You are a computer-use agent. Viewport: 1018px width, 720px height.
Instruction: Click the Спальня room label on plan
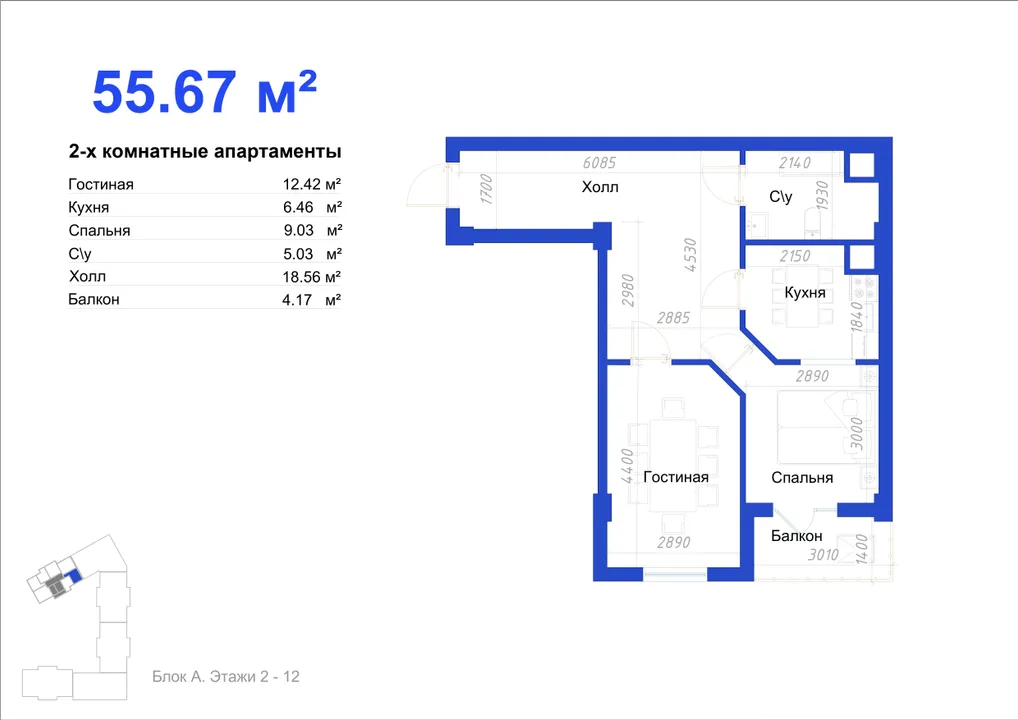click(802, 478)
